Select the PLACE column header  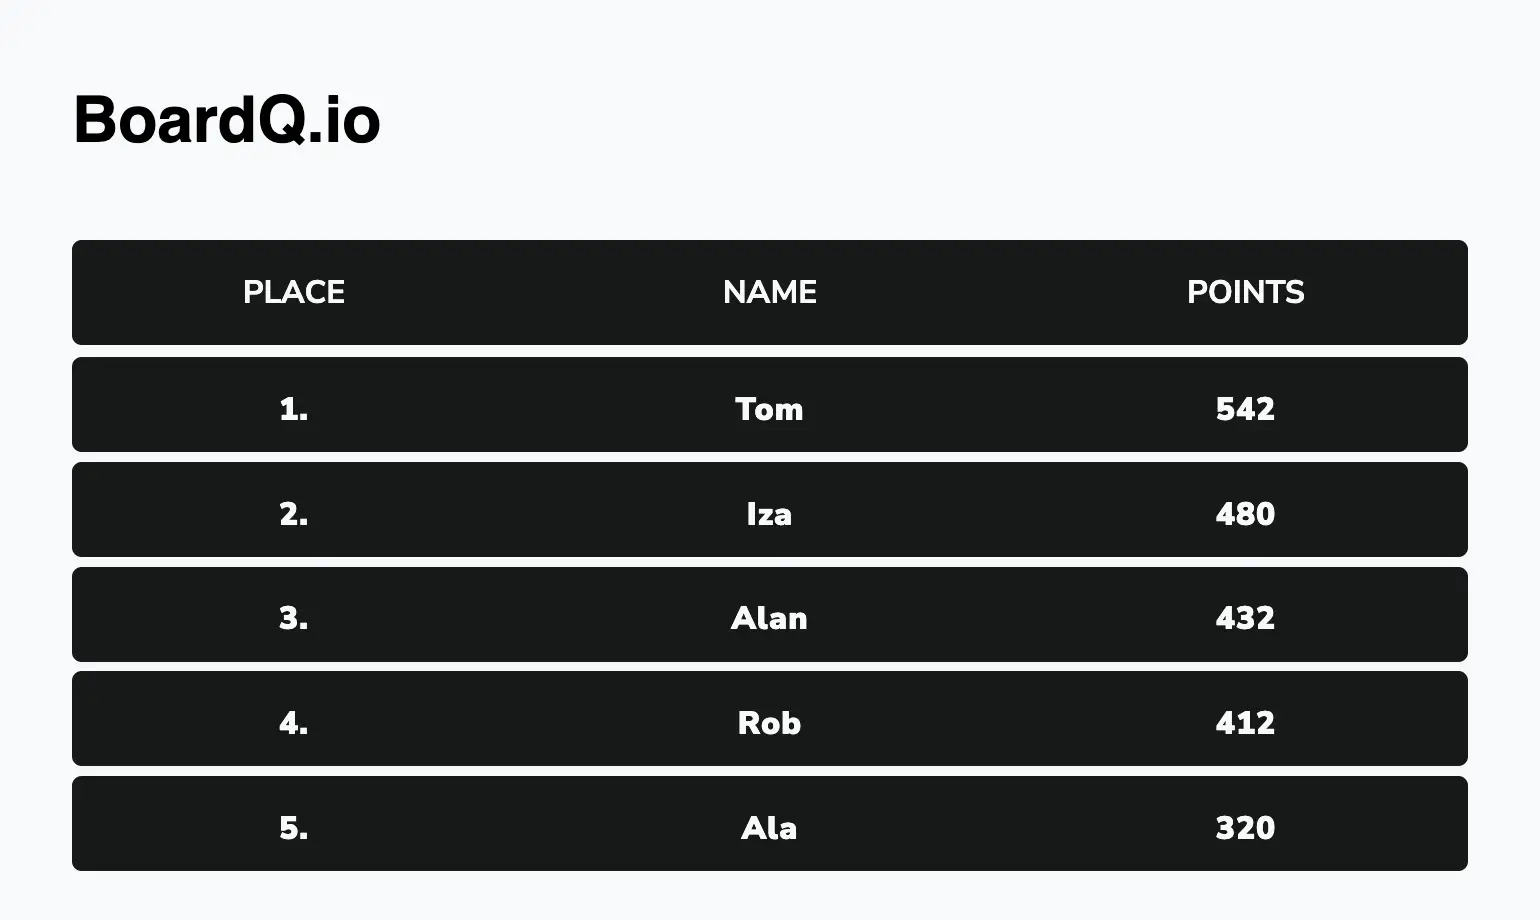(x=294, y=292)
